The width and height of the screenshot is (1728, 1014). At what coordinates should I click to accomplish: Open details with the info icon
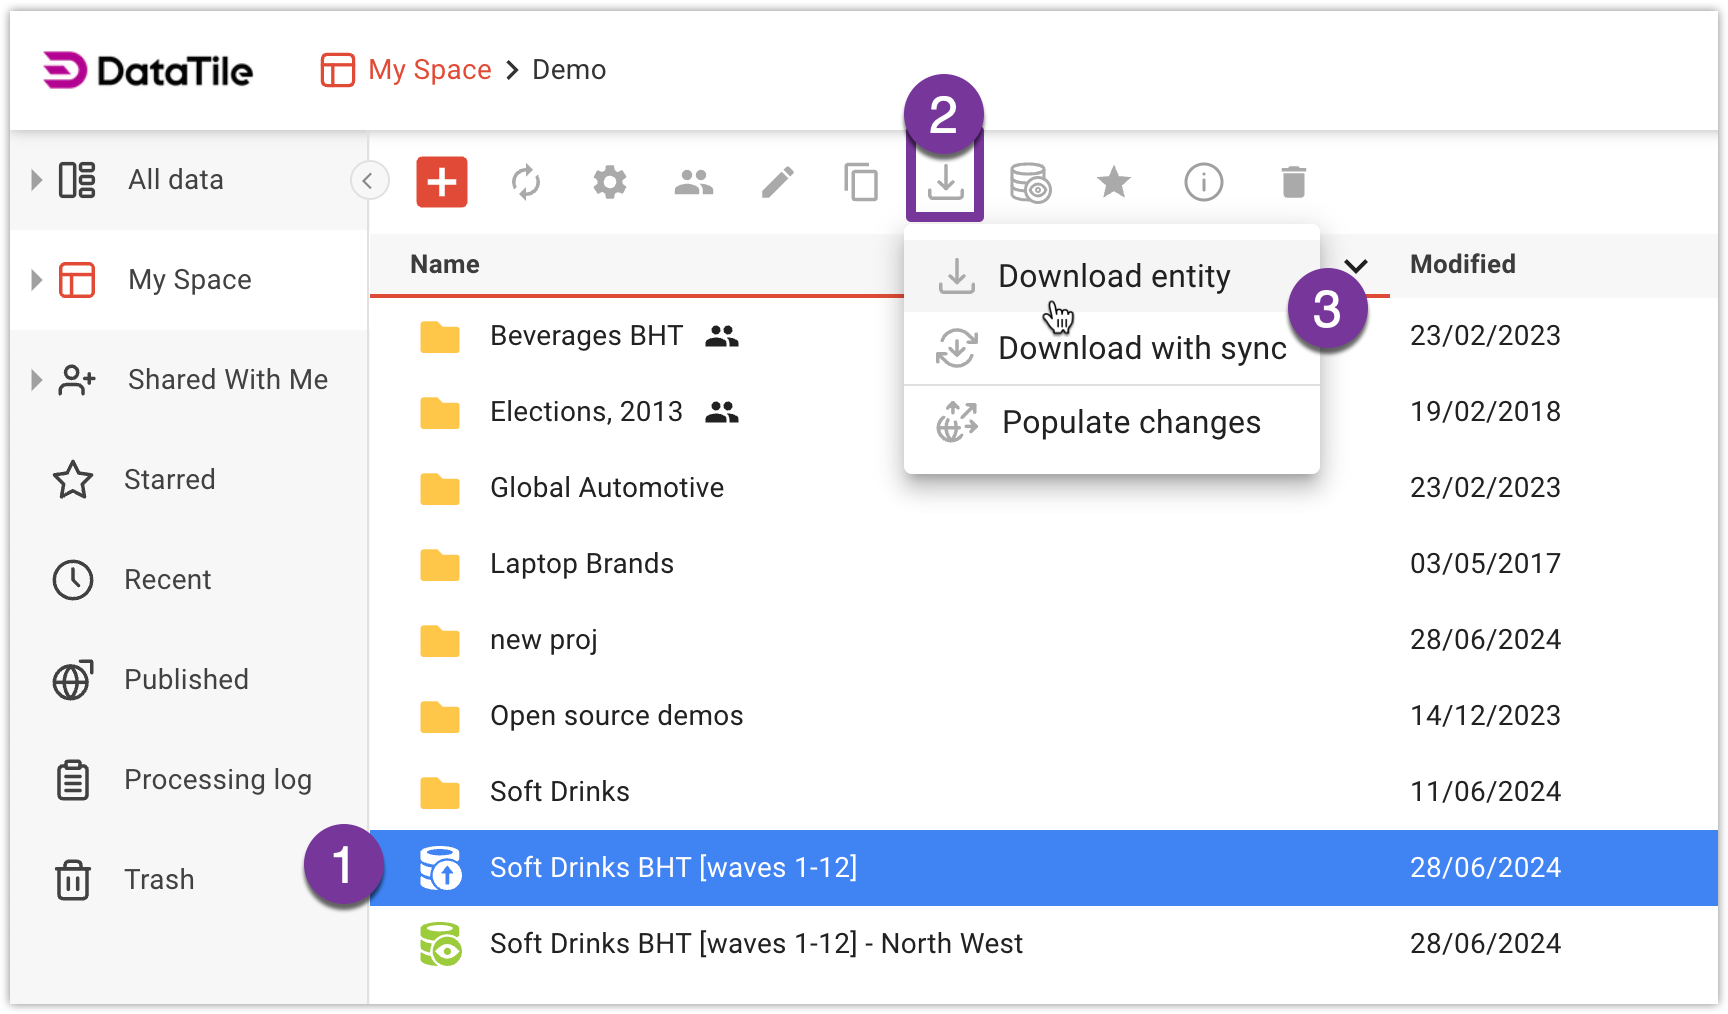1203,182
